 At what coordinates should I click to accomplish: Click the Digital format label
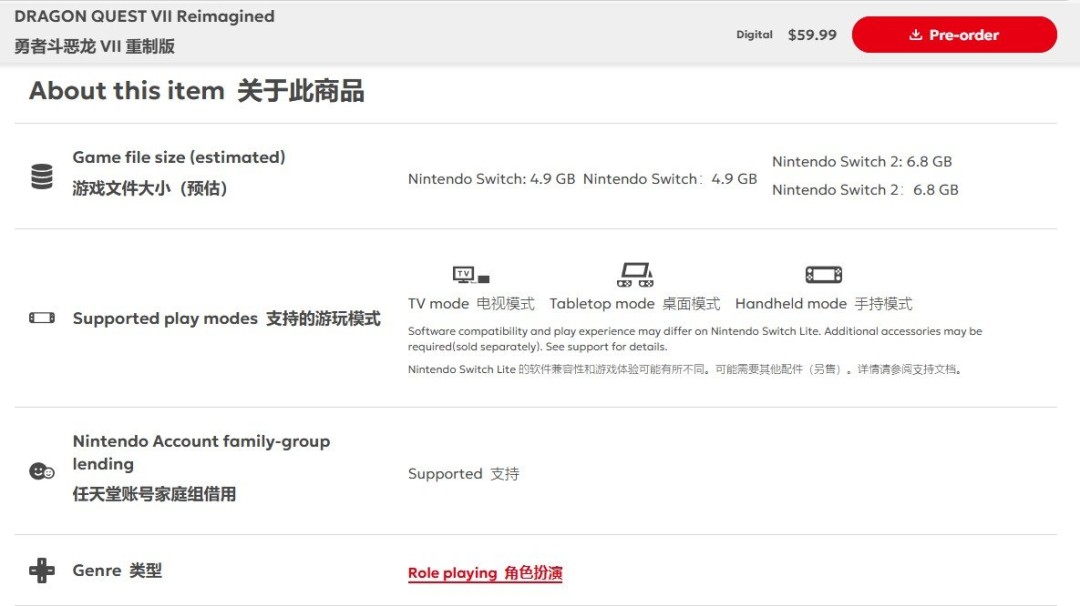tap(754, 35)
